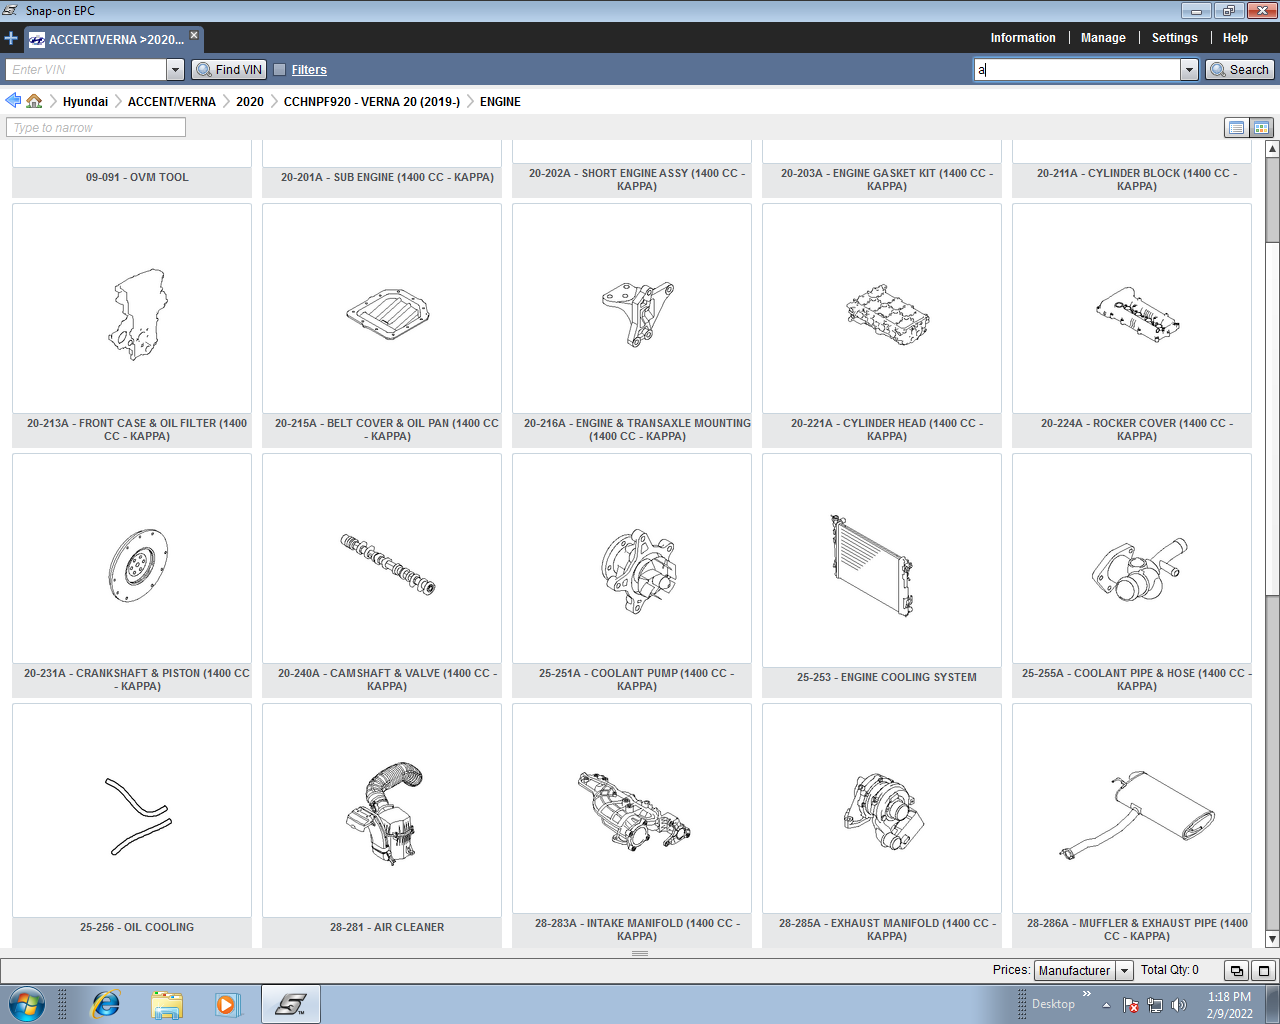Image resolution: width=1280 pixels, height=1024 pixels.
Task: Go back with the blue arrow icon
Action: [x=13, y=100]
